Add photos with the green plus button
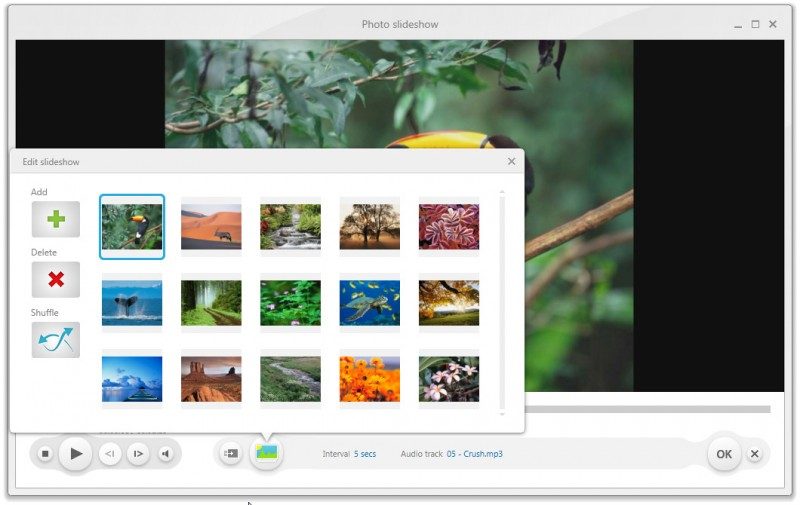Image resolution: width=800 pixels, height=505 pixels. tap(56, 219)
